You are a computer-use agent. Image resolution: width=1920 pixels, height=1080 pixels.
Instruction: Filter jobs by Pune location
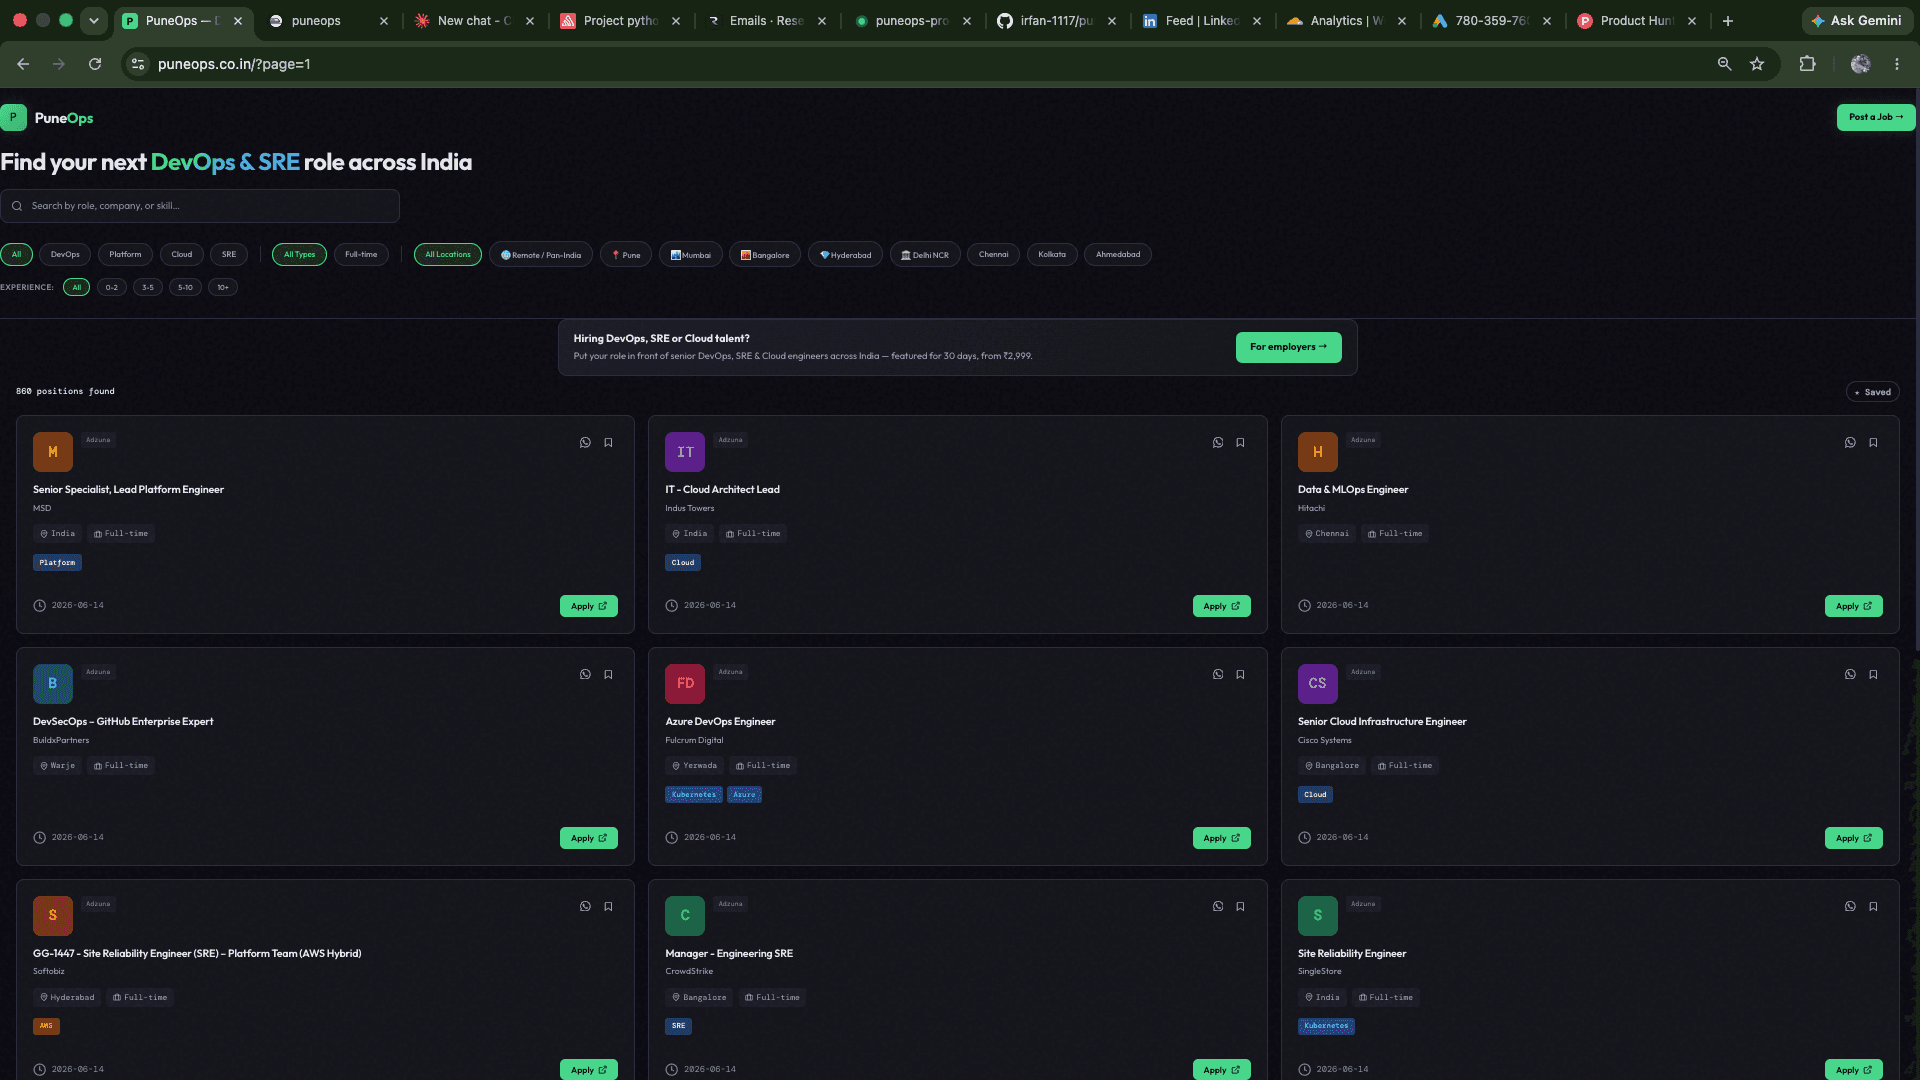tap(626, 255)
